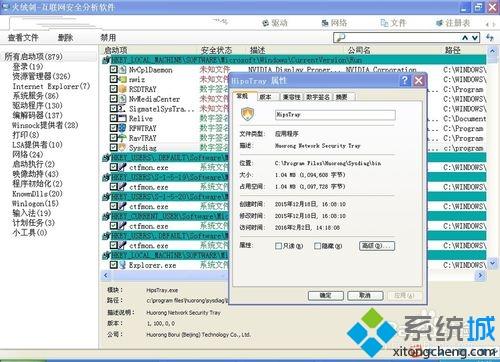Click the 高级 button
This screenshot has width=500, height=362.
[x=377, y=246]
